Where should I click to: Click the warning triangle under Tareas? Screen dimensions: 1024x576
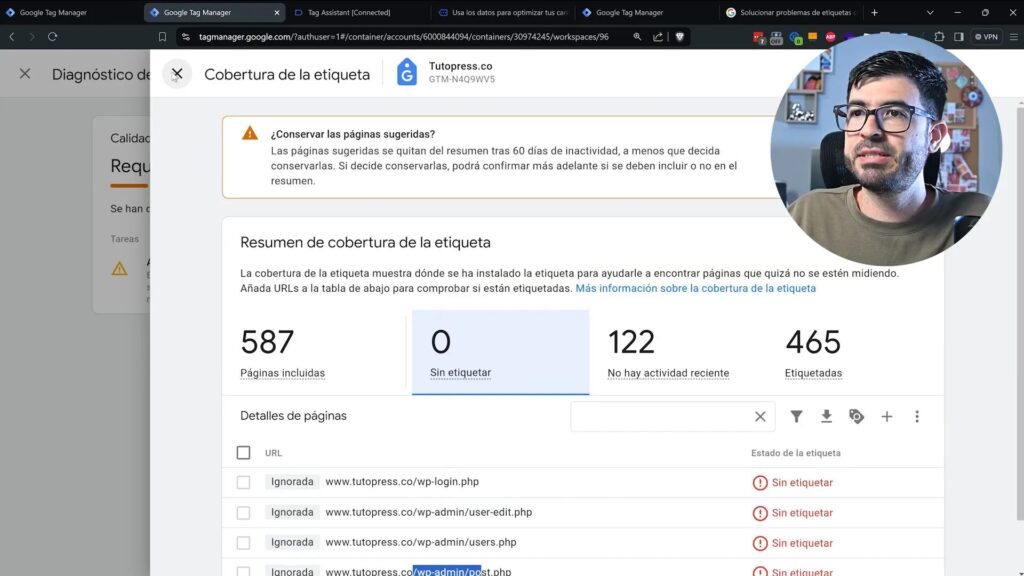pyautogui.click(x=120, y=268)
